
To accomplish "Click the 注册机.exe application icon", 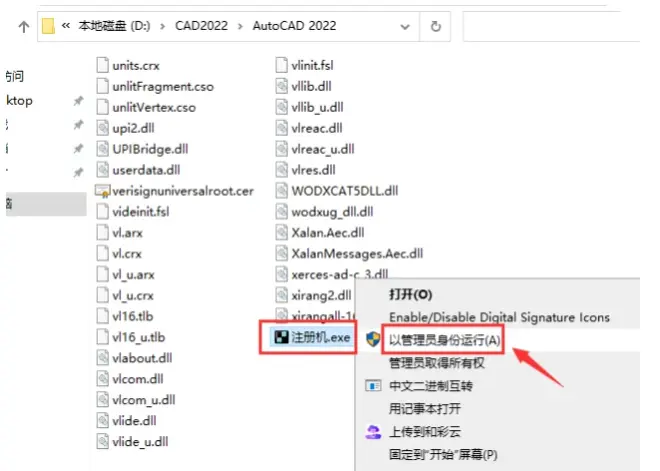I will click(281, 337).
